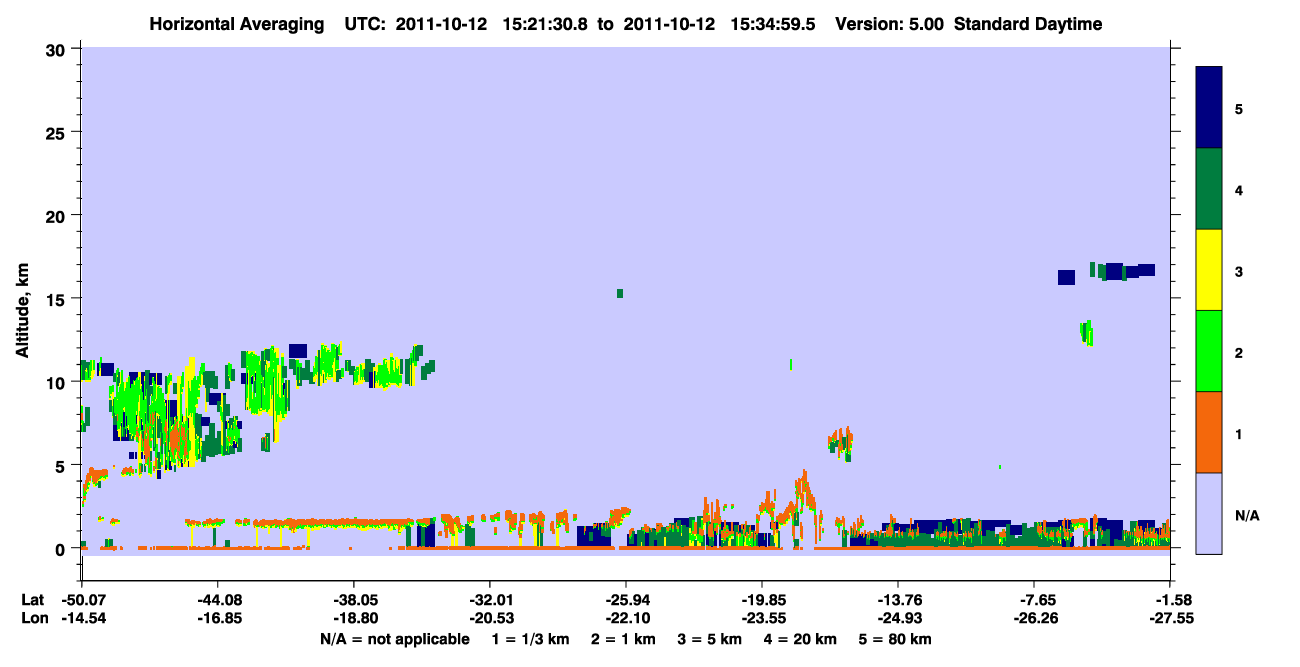This screenshot has height=667, width=1300.
Task: Click the '25' altitude tick label
Action: [x=57, y=132]
